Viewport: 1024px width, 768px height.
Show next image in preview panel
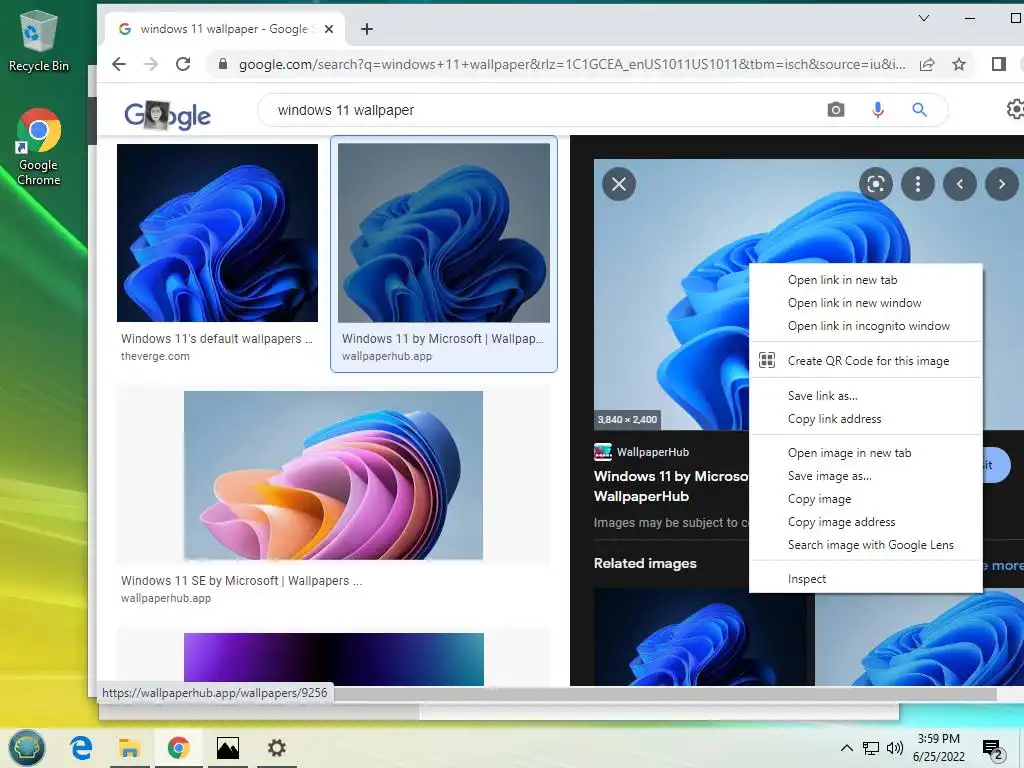[x=1002, y=184]
